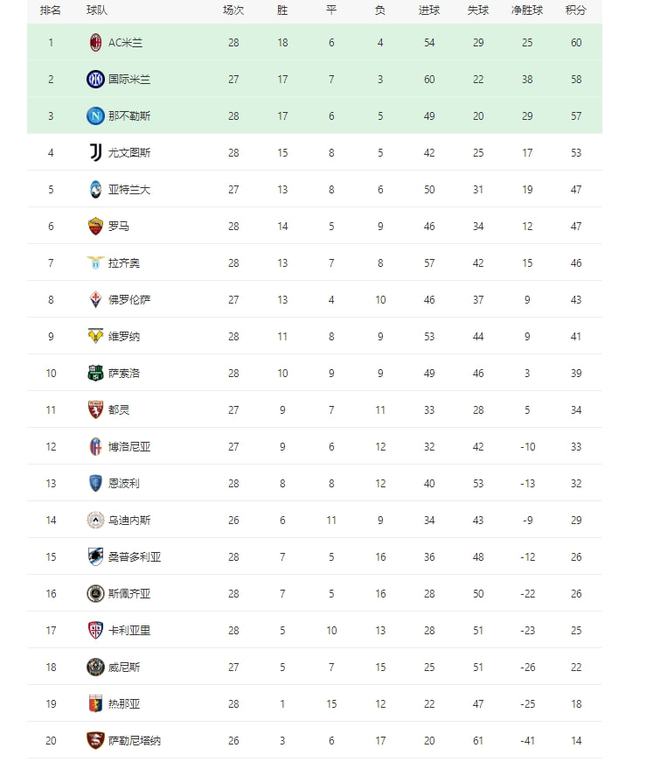Click the 拉齐奥 eagle crest
660x762 pixels.
[x=96, y=263]
